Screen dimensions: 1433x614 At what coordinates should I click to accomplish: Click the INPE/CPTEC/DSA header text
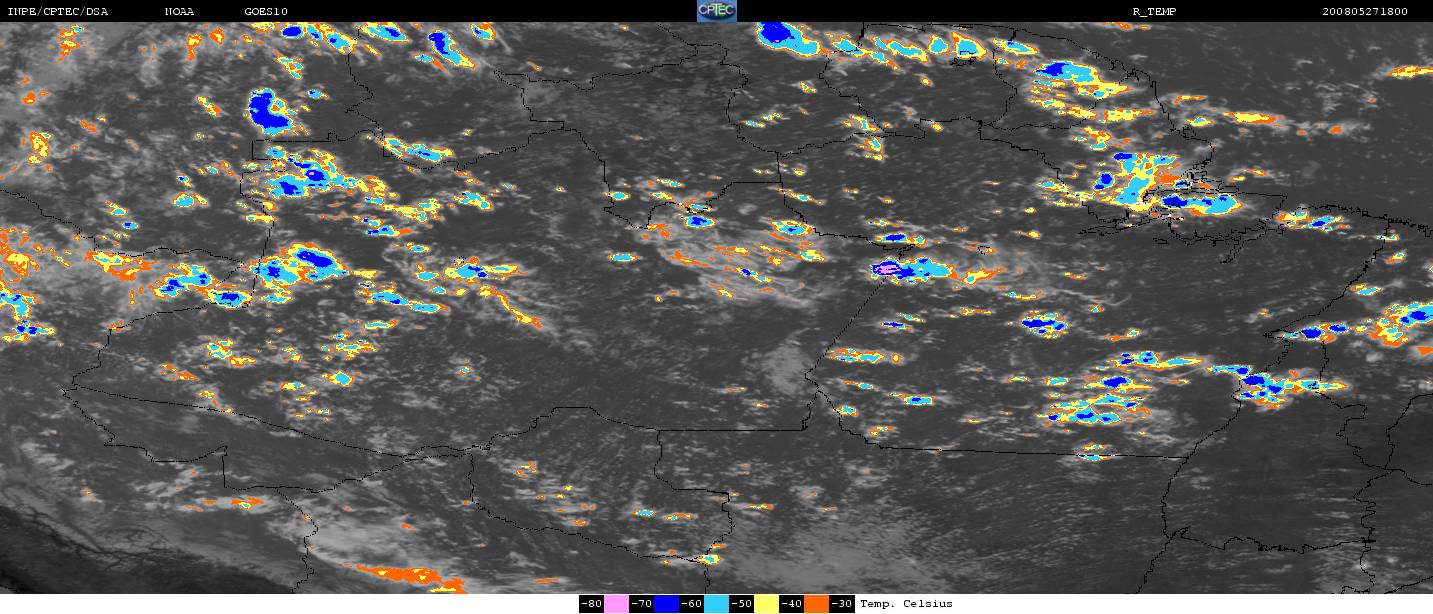[x=57, y=12]
